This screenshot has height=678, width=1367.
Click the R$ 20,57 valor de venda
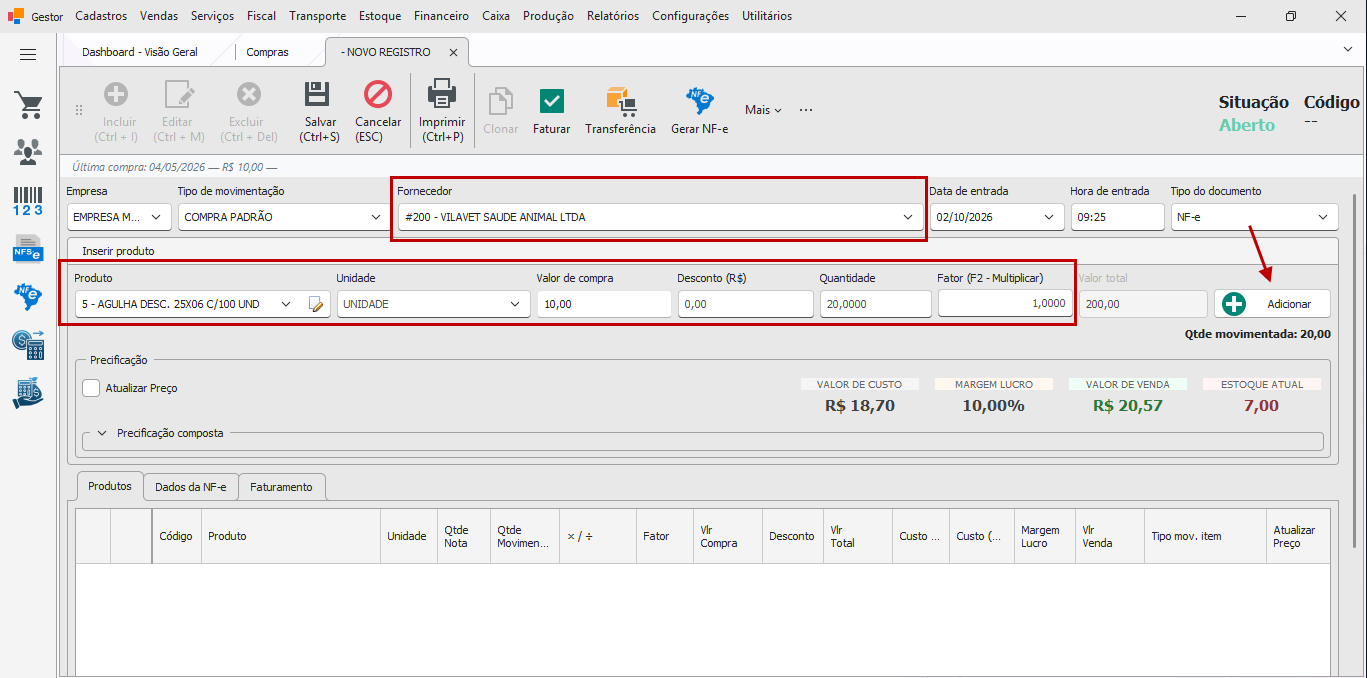tap(1127, 405)
